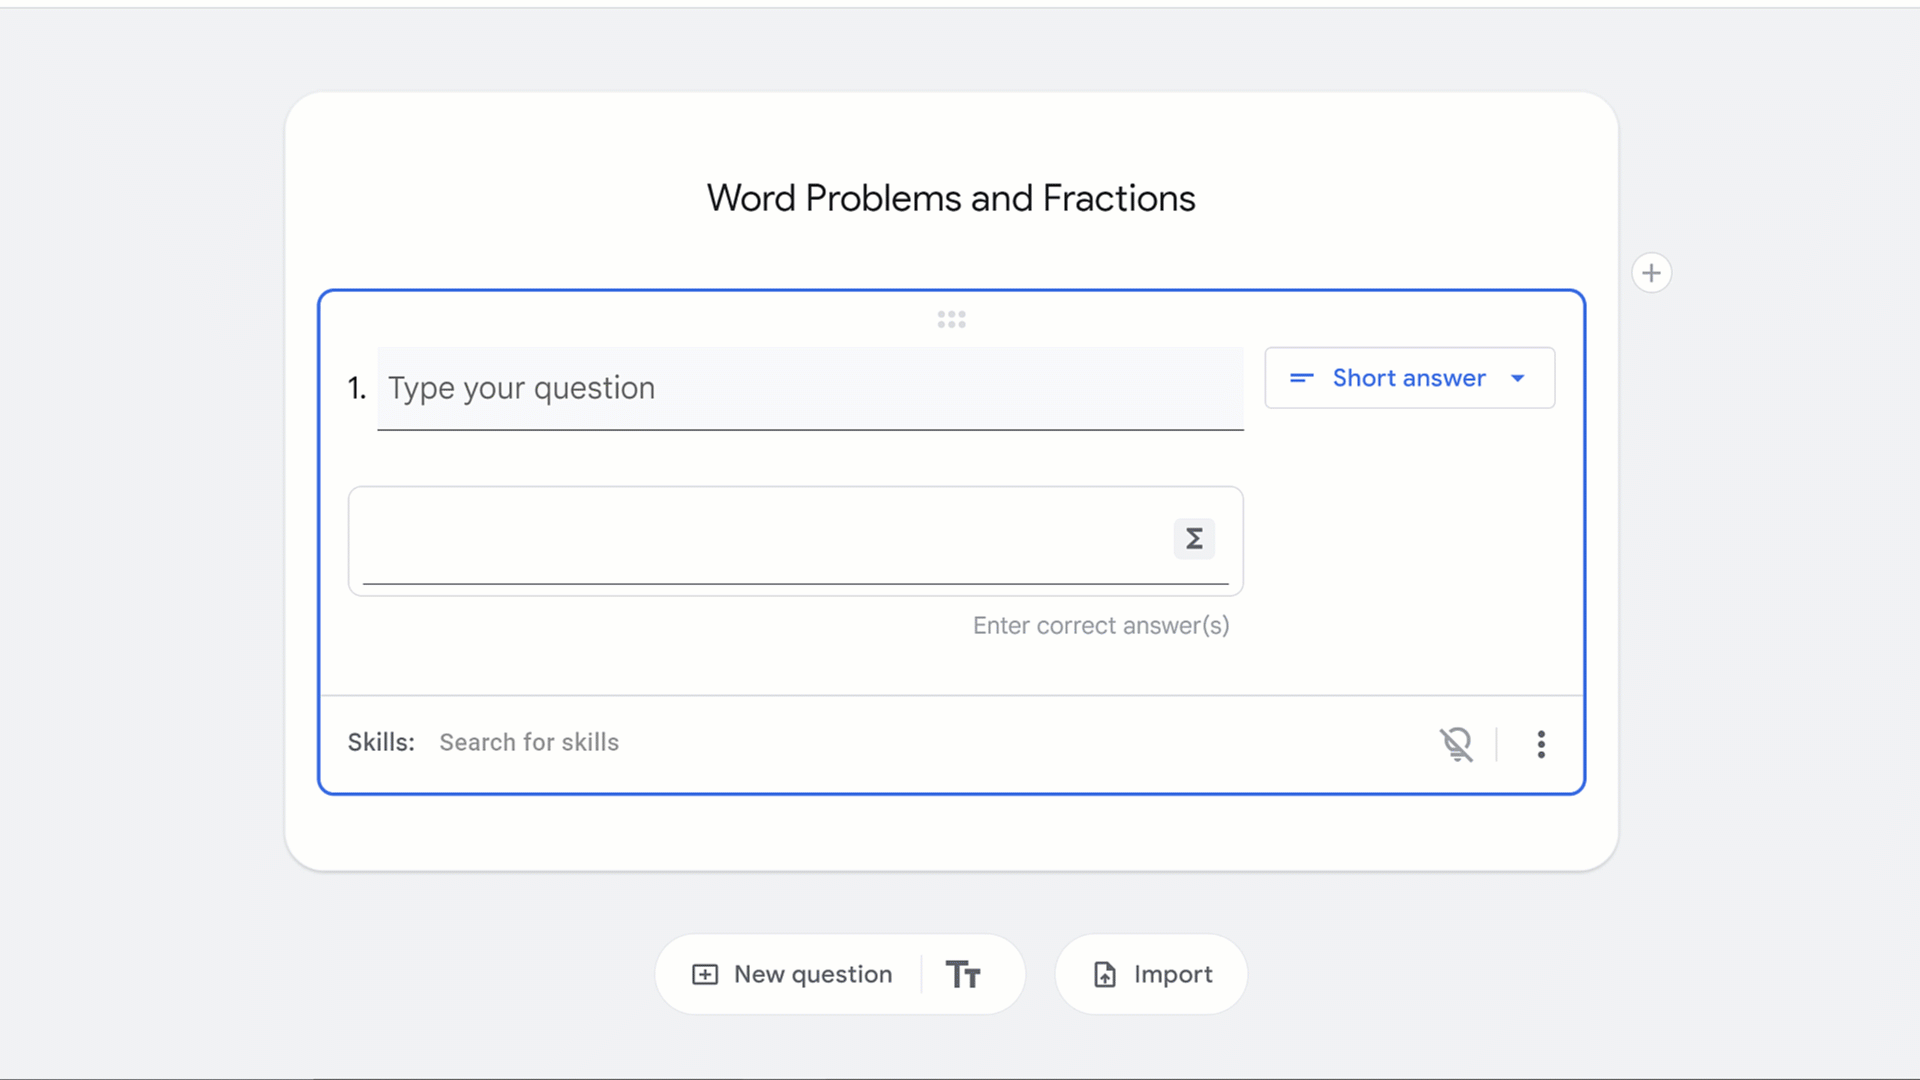Click the Skills: label
Viewport: 1920px width, 1080px height.
381,742
